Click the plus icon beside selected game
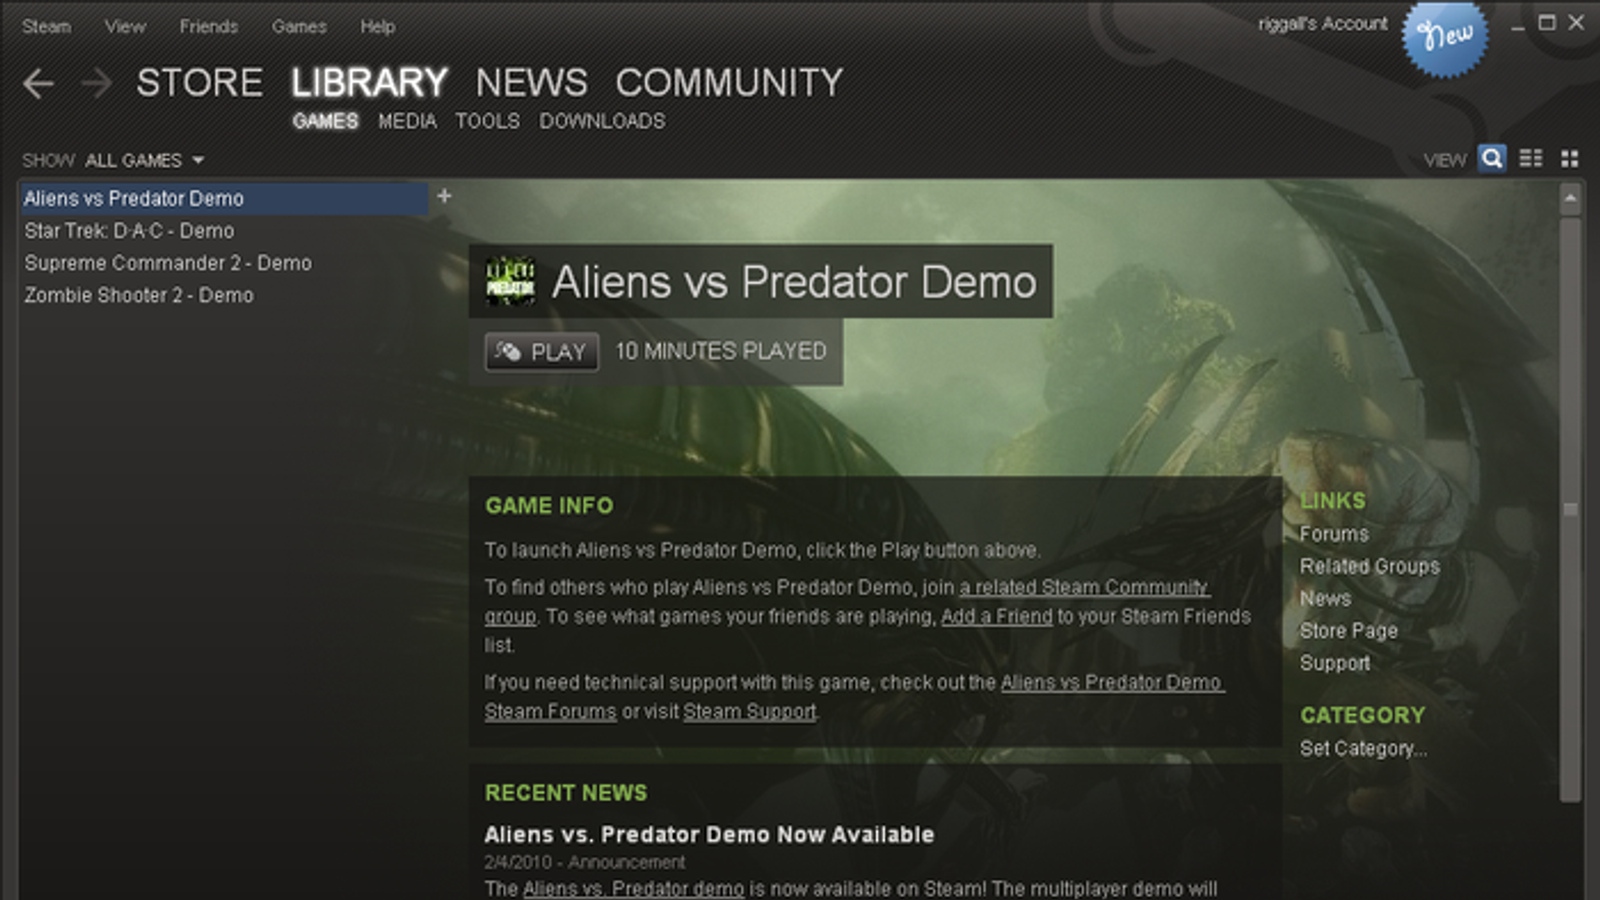This screenshot has width=1600, height=900. point(445,196)
